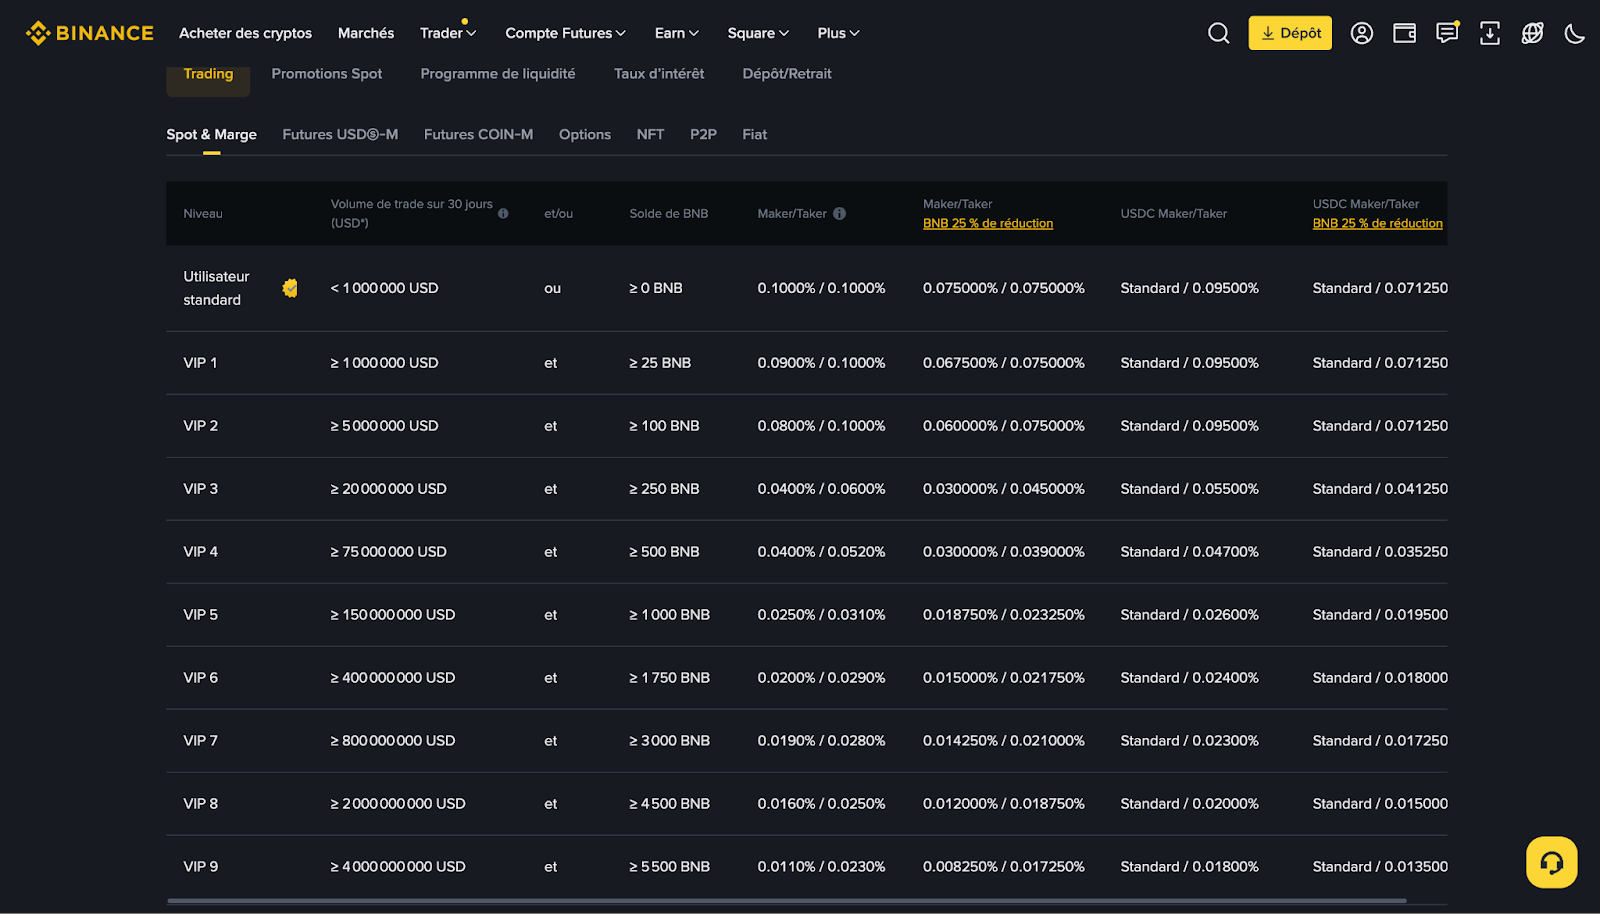
Task: Check new notifications via the chat bubble icon
Action: [x=1446, y=33]
